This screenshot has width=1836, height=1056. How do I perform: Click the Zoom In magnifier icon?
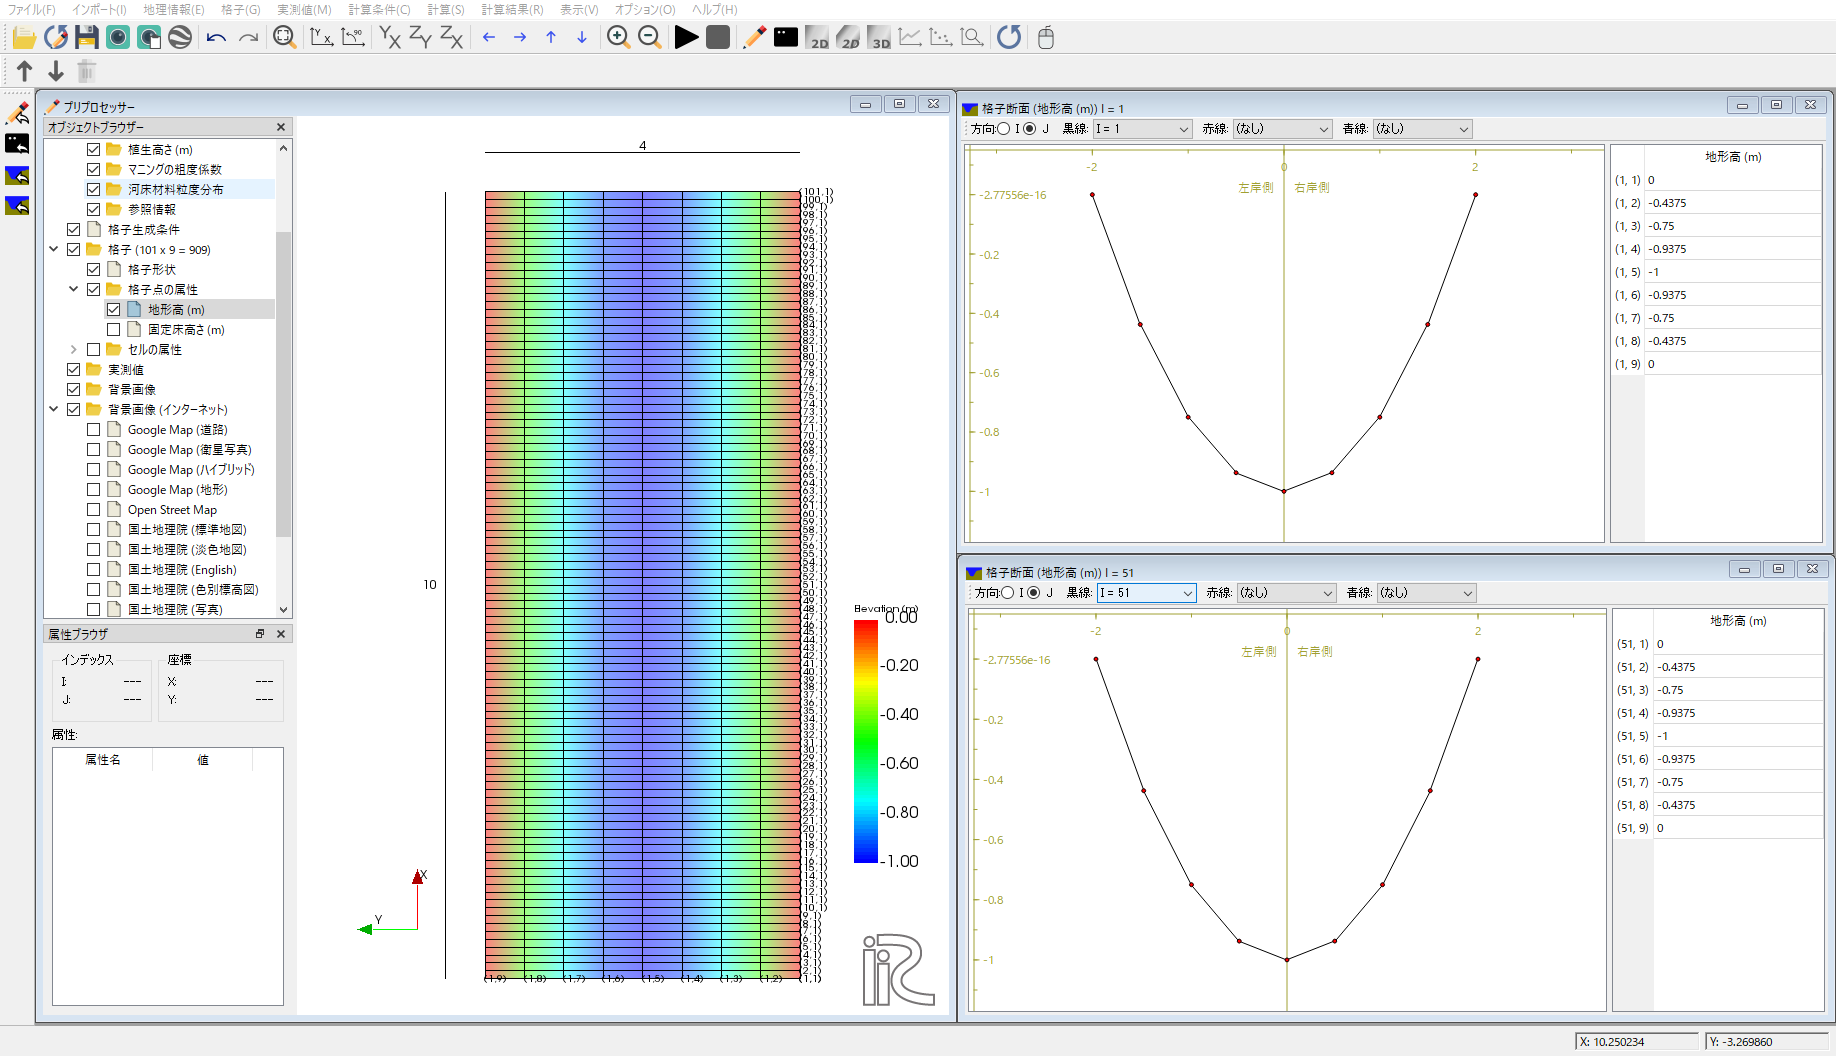pyautogui.click(x=618, y=38)
